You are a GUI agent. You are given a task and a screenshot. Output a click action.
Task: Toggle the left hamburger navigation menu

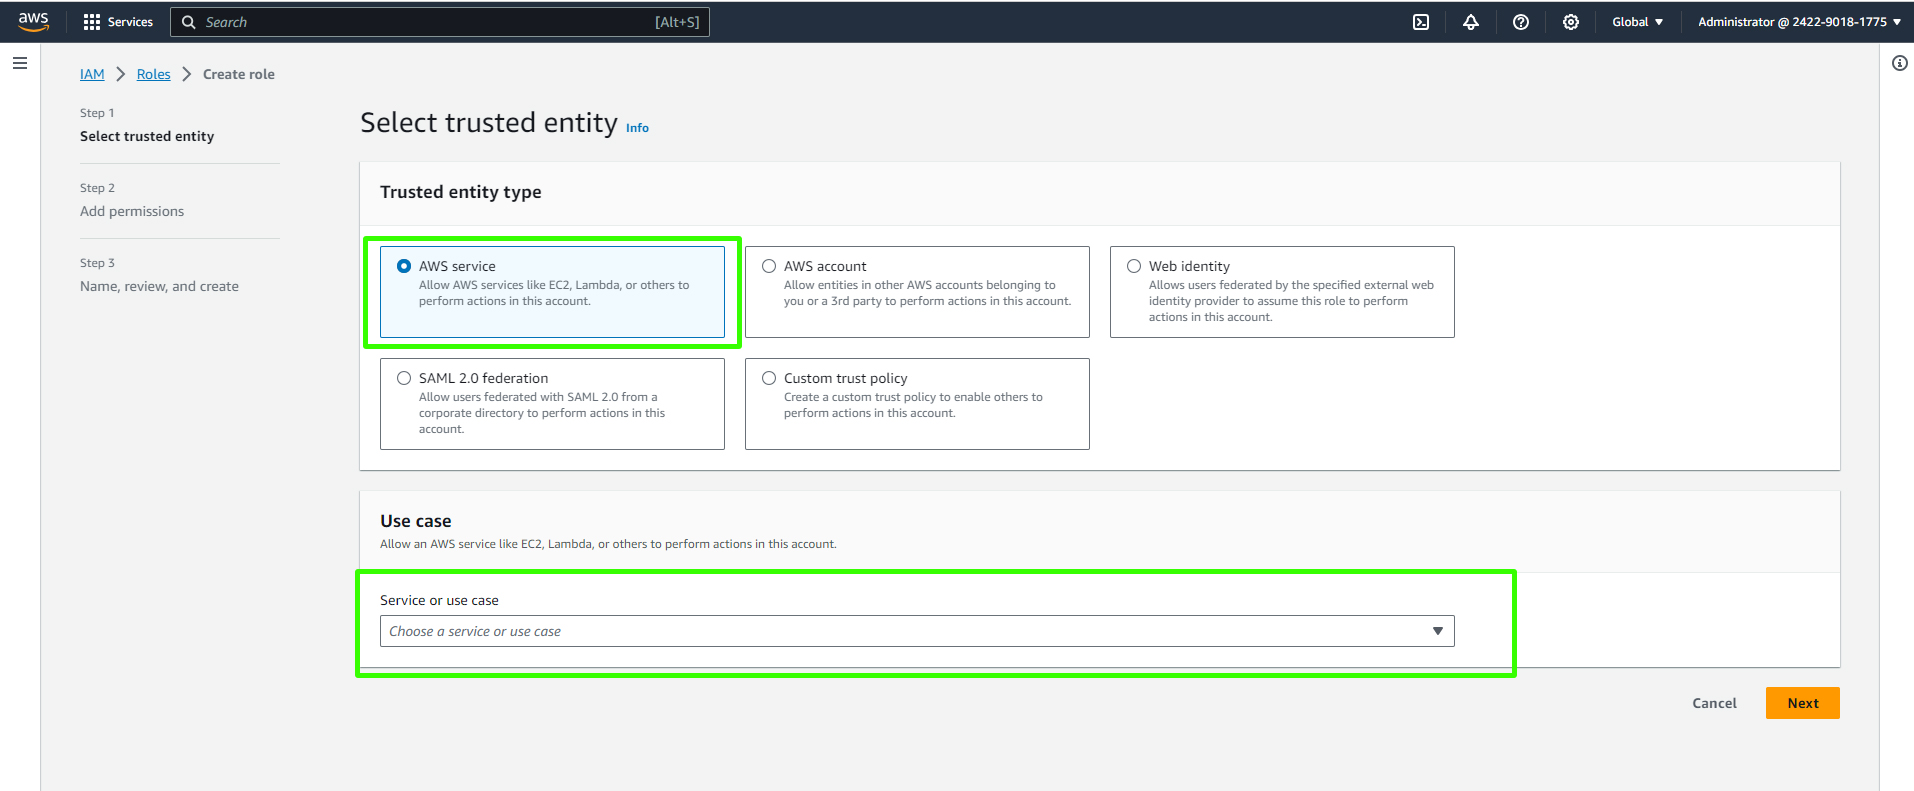click(20, 63)
